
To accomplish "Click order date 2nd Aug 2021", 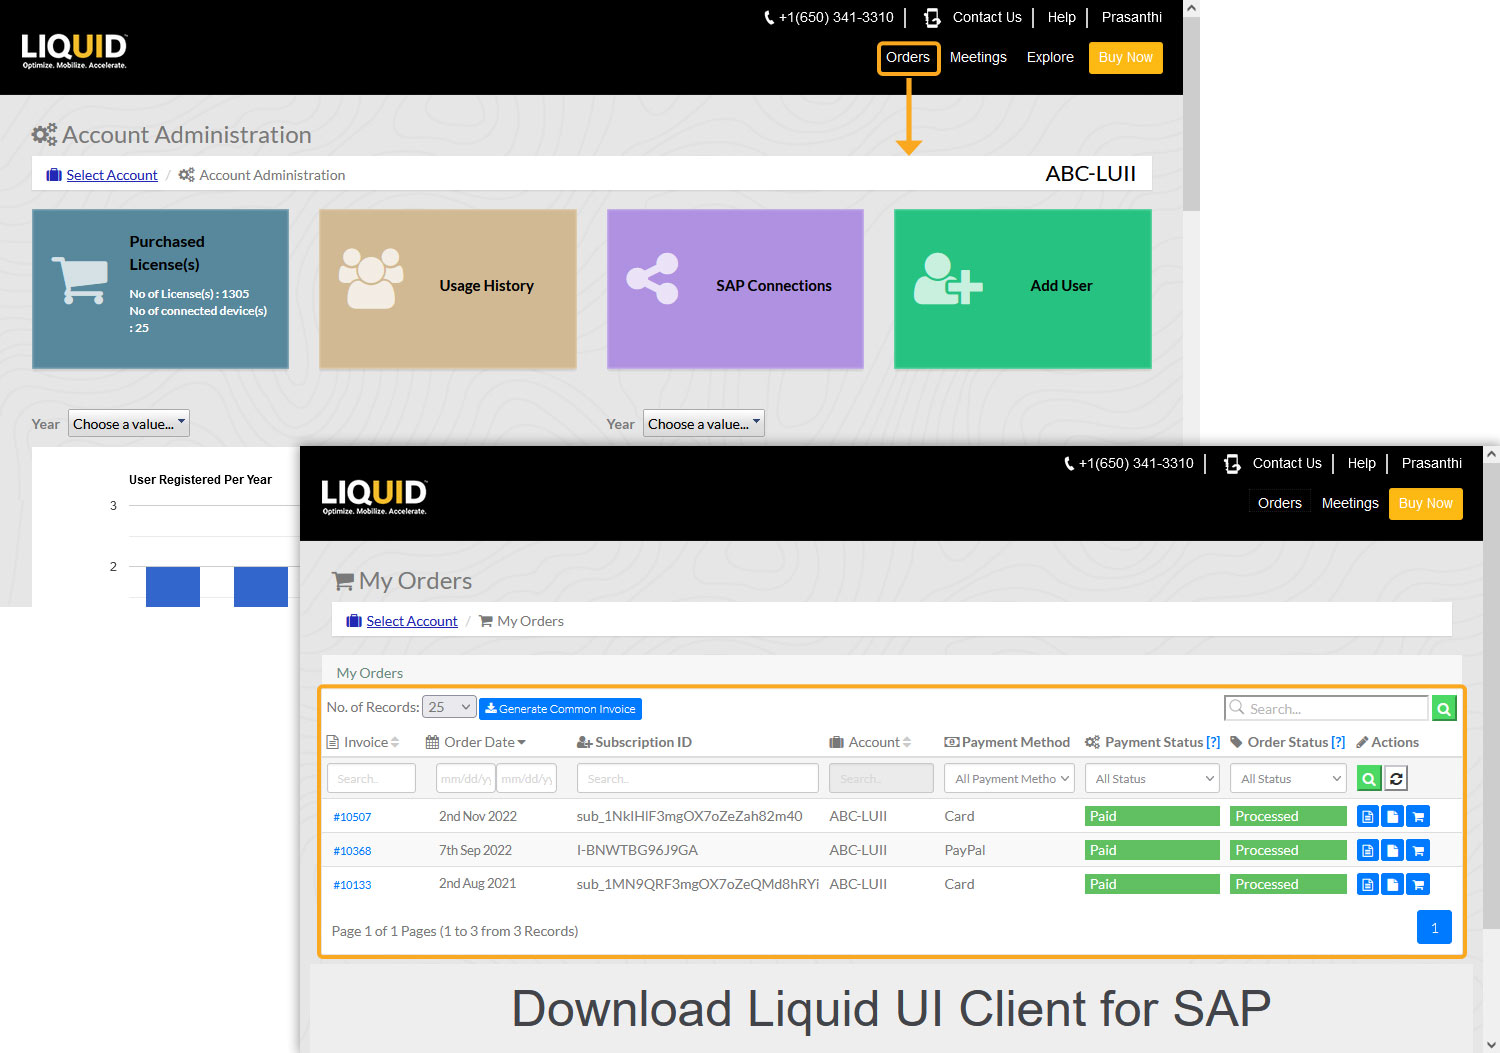I will pyautogui.click(x=478, y=883).
